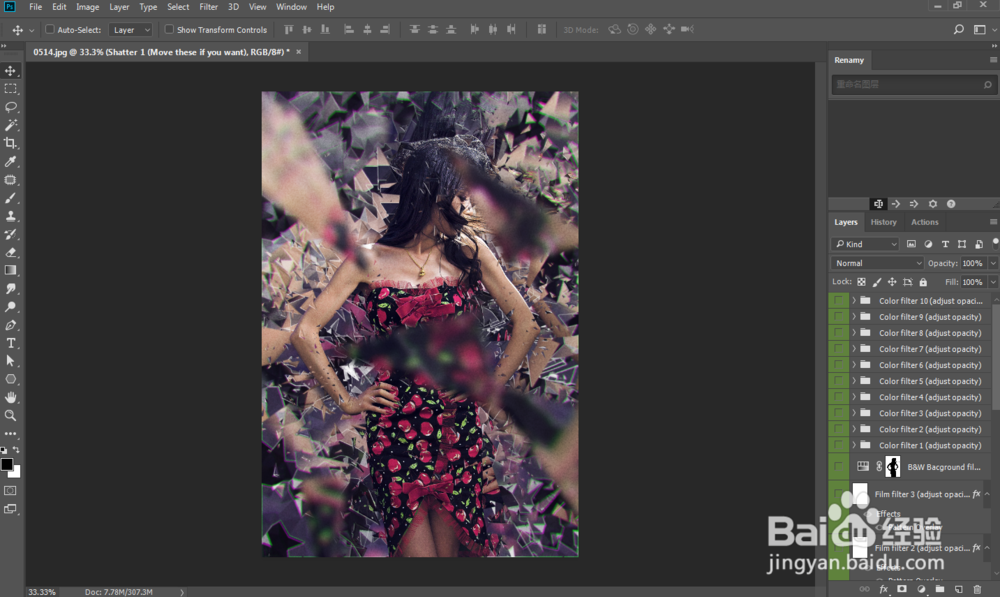Delete layer using trash icon
The image size is (1000, 597).
coord(977,589)
